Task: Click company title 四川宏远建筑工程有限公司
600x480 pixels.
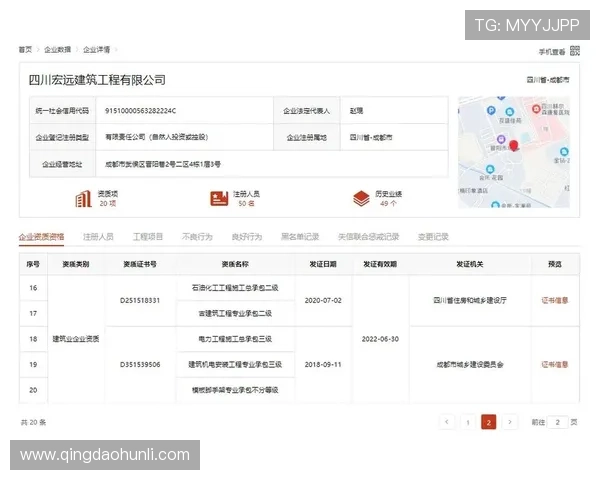Action: pos(97,80)
